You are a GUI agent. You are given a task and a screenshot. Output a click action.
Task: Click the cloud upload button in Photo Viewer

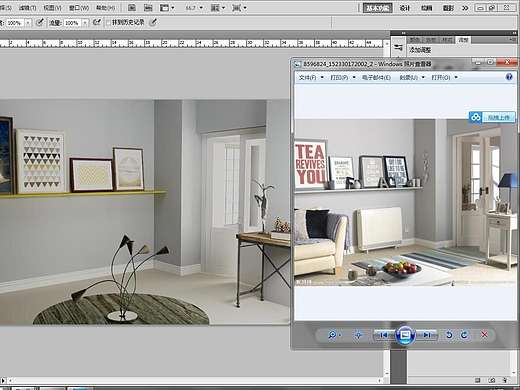pyautogui.click(x=492, y=117)
